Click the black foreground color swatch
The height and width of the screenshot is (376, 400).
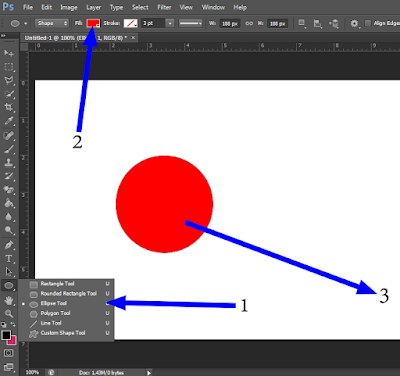6,335
